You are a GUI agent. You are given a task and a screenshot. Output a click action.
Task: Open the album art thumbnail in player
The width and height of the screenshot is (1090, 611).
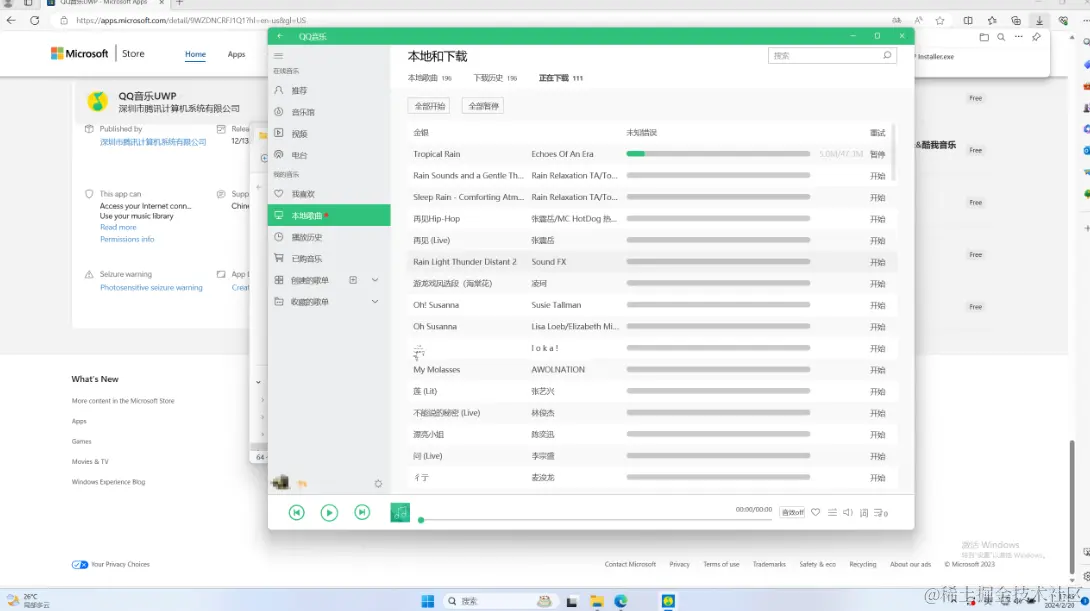tap(400, 512)
